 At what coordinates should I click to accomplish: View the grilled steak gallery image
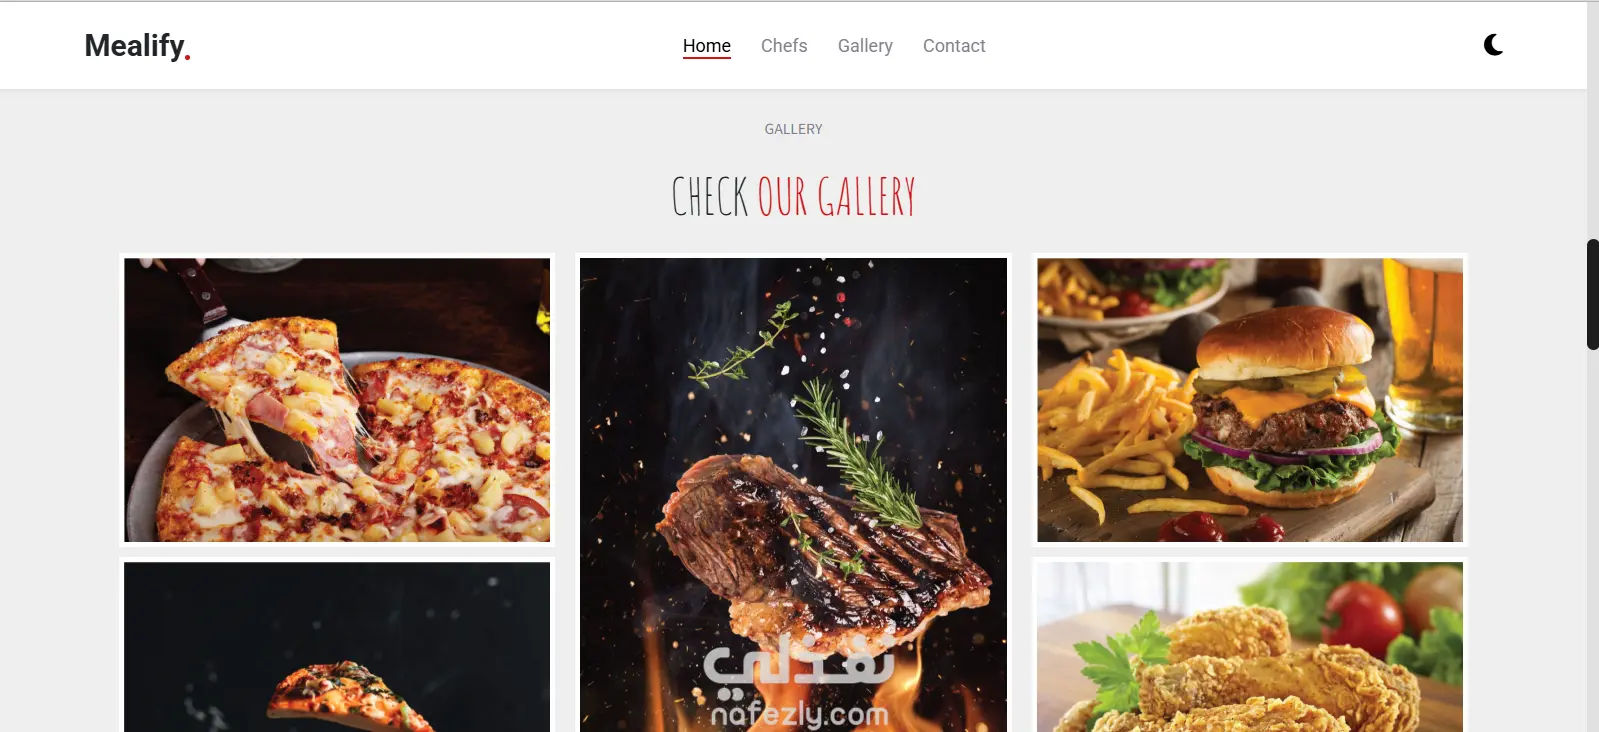tap(793, 495)
